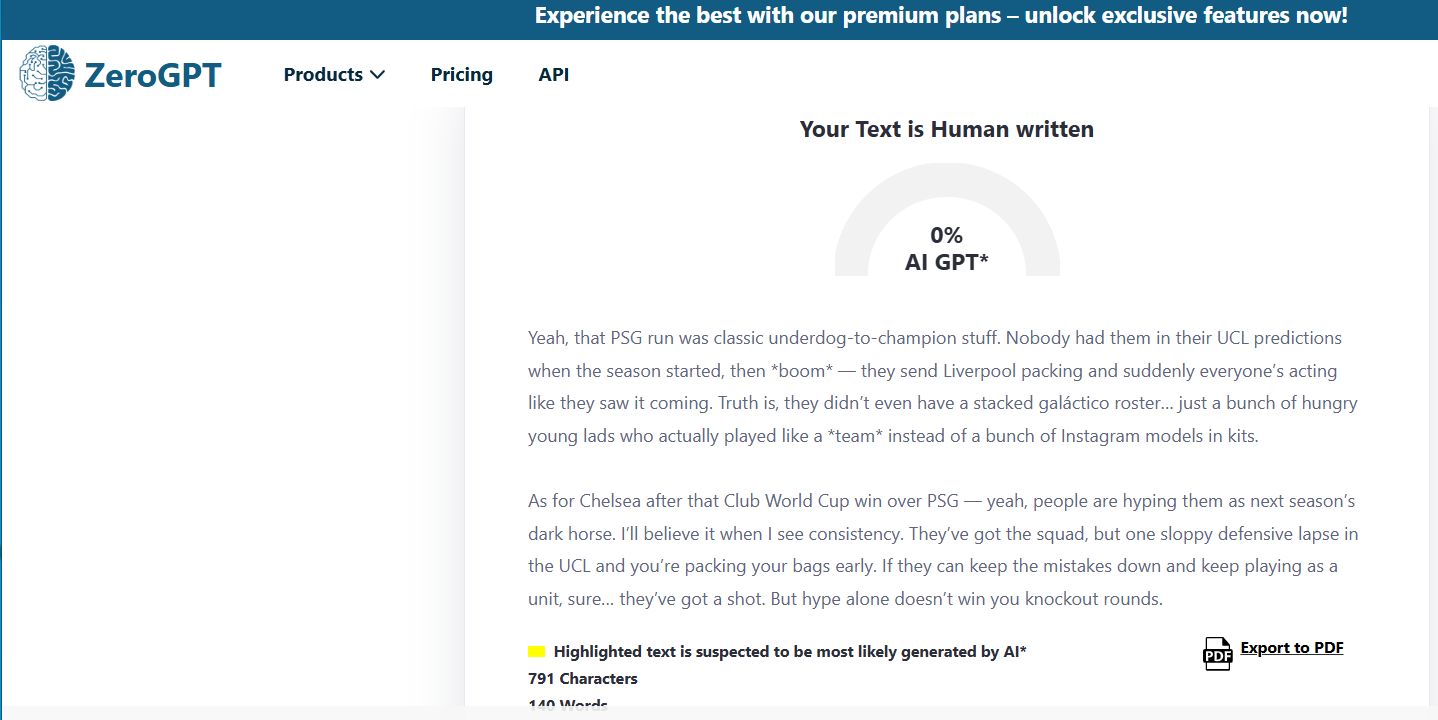The image size is (1438, 720).
Task: Click the PDF file icon
Action: tap(1217, 652)
